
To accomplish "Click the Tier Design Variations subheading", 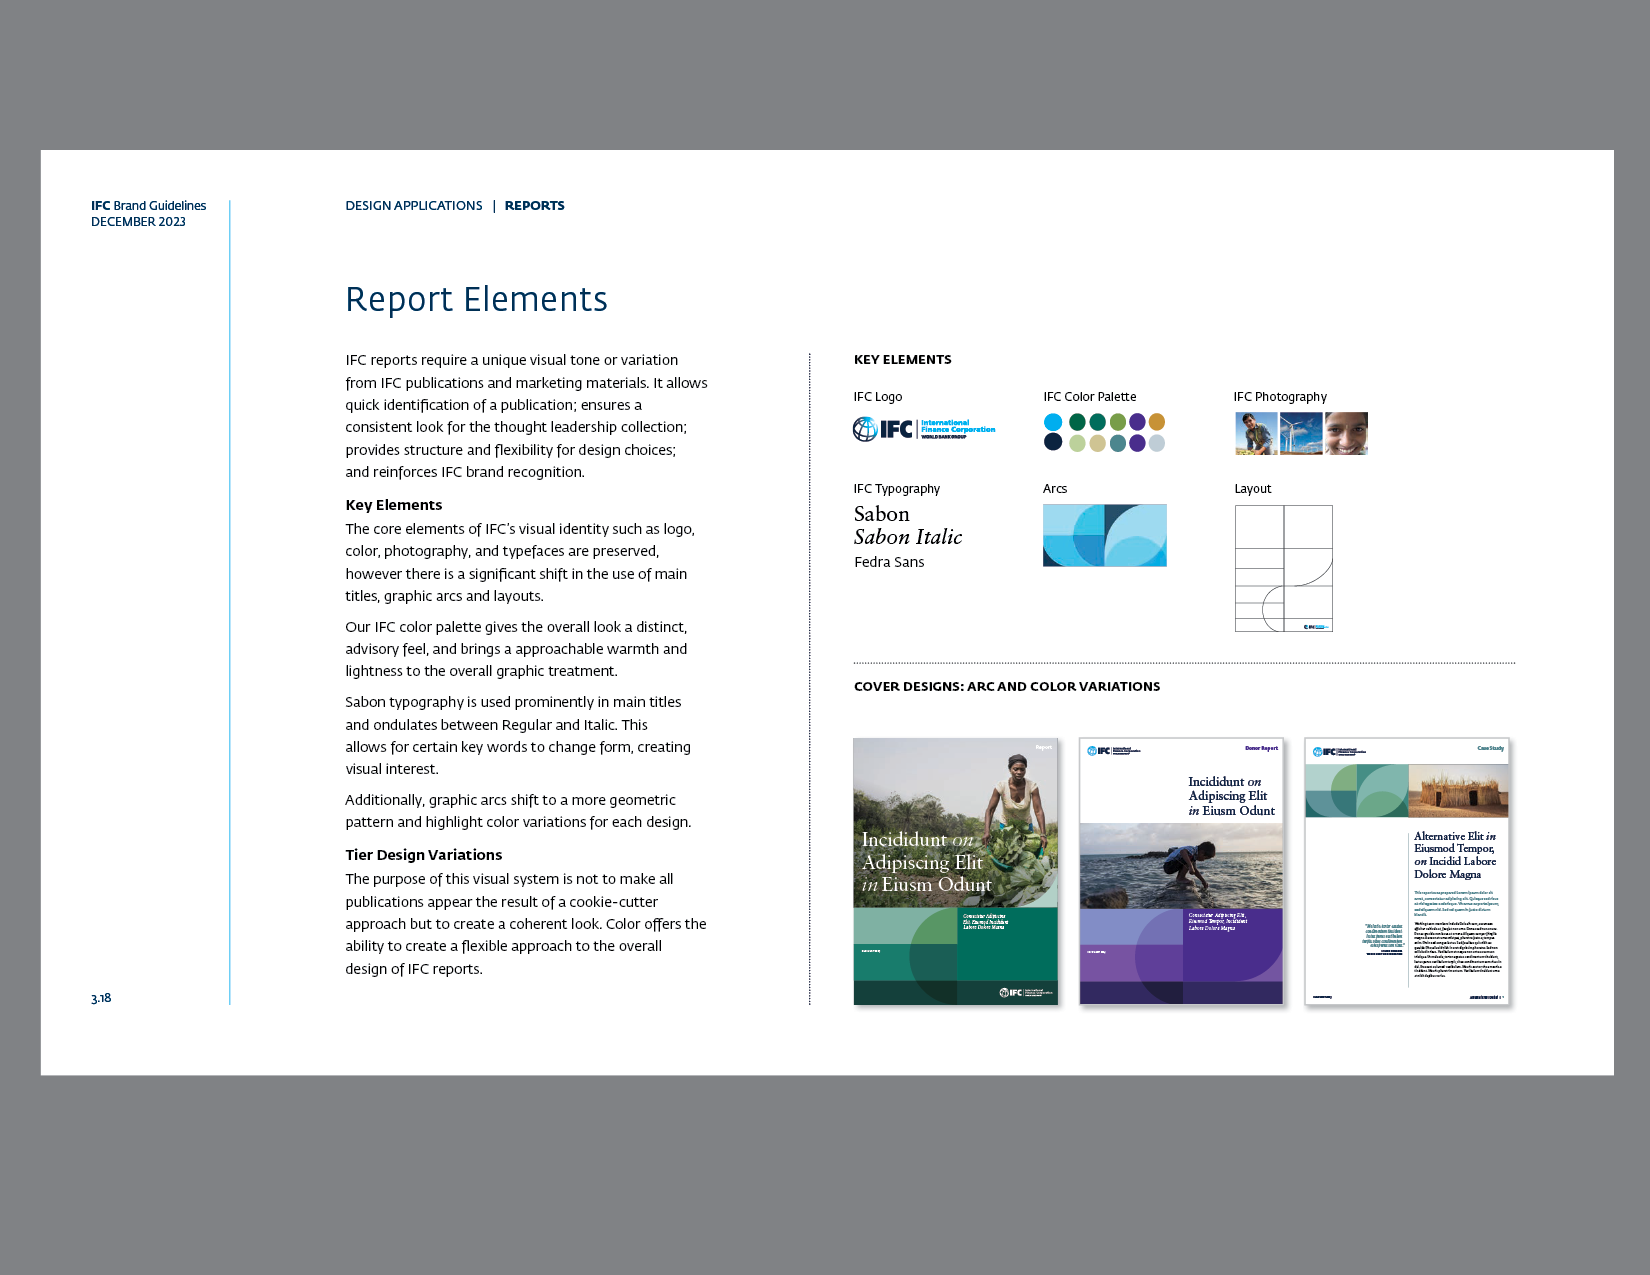I will pos(423,855).
